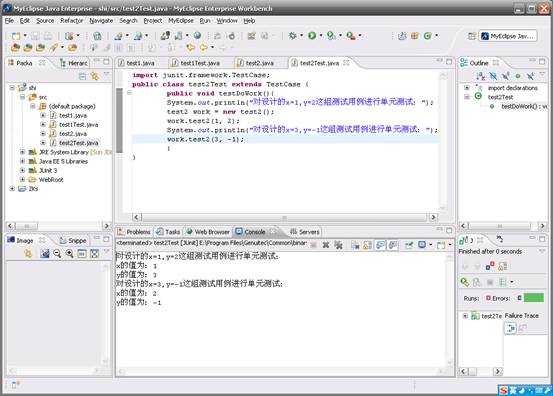Click the Rerun Test icon in the JUnit panel
Viewport: 553px width, 396px height.
pos(465,282)
